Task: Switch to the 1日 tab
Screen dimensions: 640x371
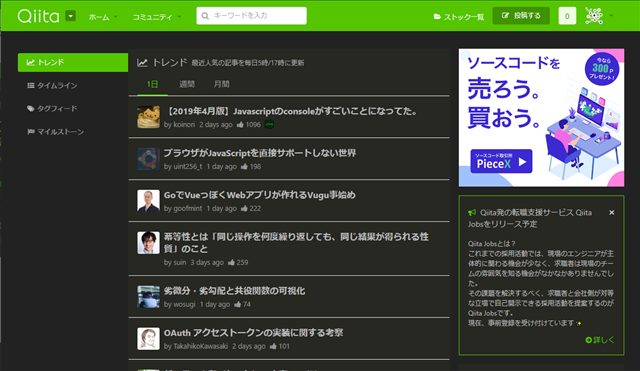Action: (x=152, y=84)
